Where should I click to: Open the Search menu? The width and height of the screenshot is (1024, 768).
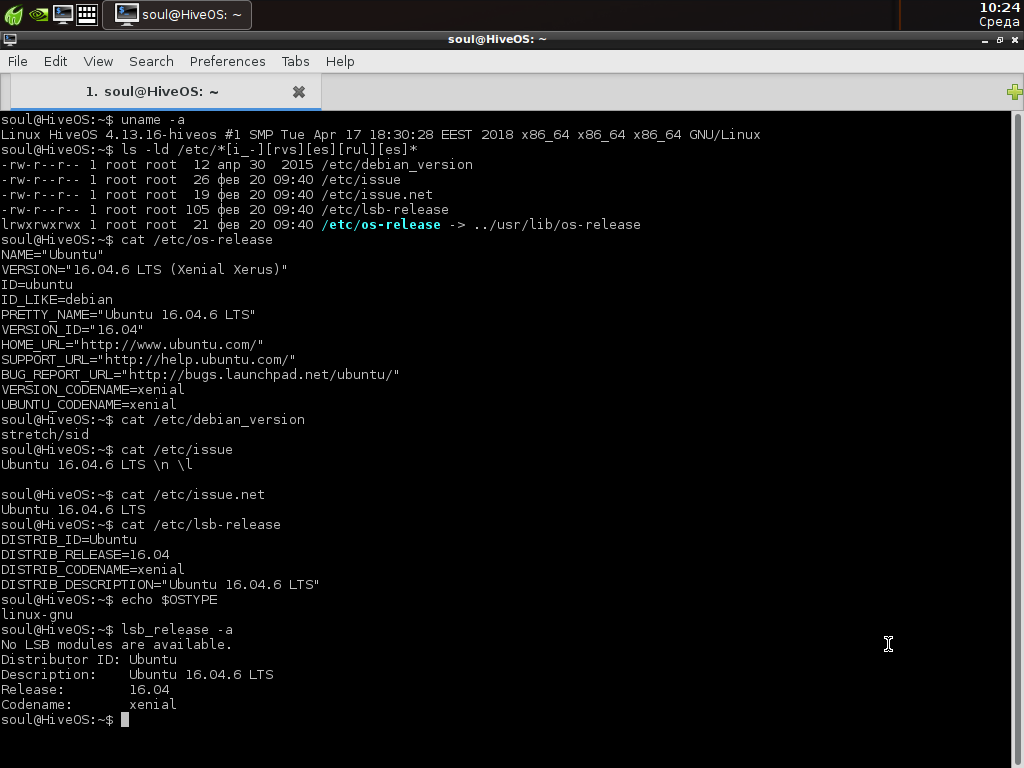tap(152, 61)
